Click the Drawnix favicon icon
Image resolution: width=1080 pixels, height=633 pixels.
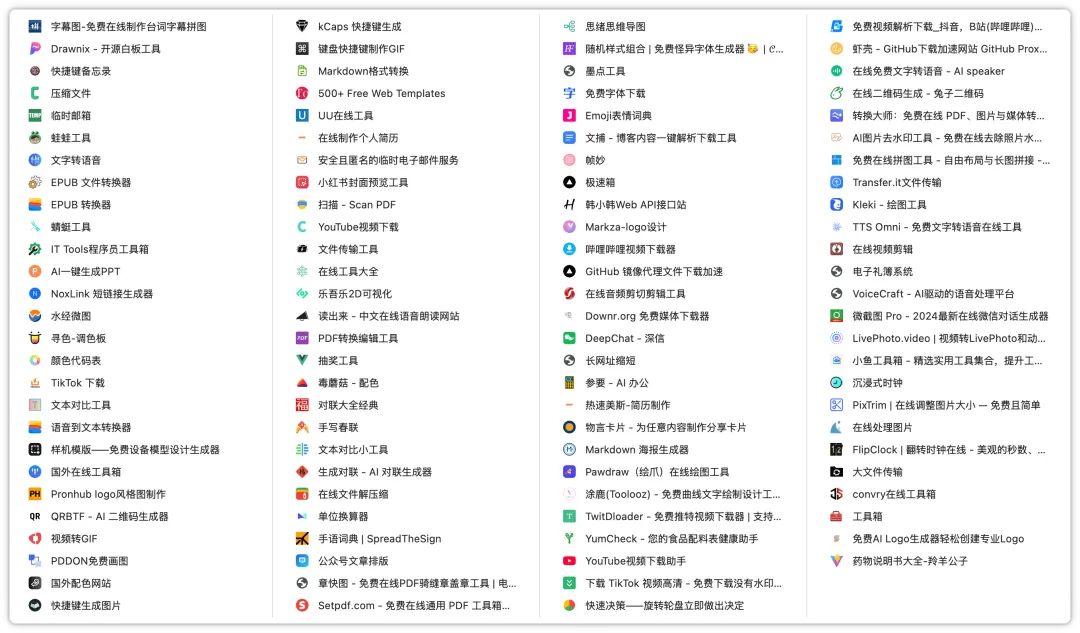point(35,49)
